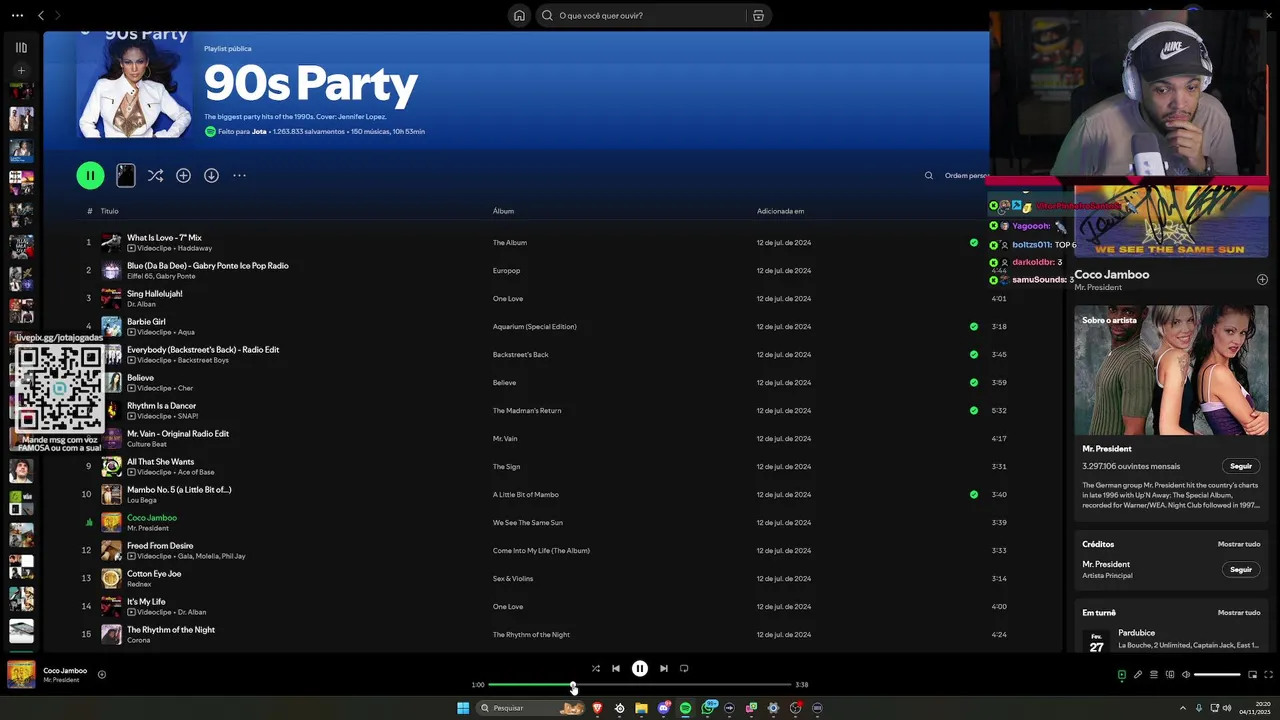Add now-playing Coco Jamboo to library bottom left

102,674
